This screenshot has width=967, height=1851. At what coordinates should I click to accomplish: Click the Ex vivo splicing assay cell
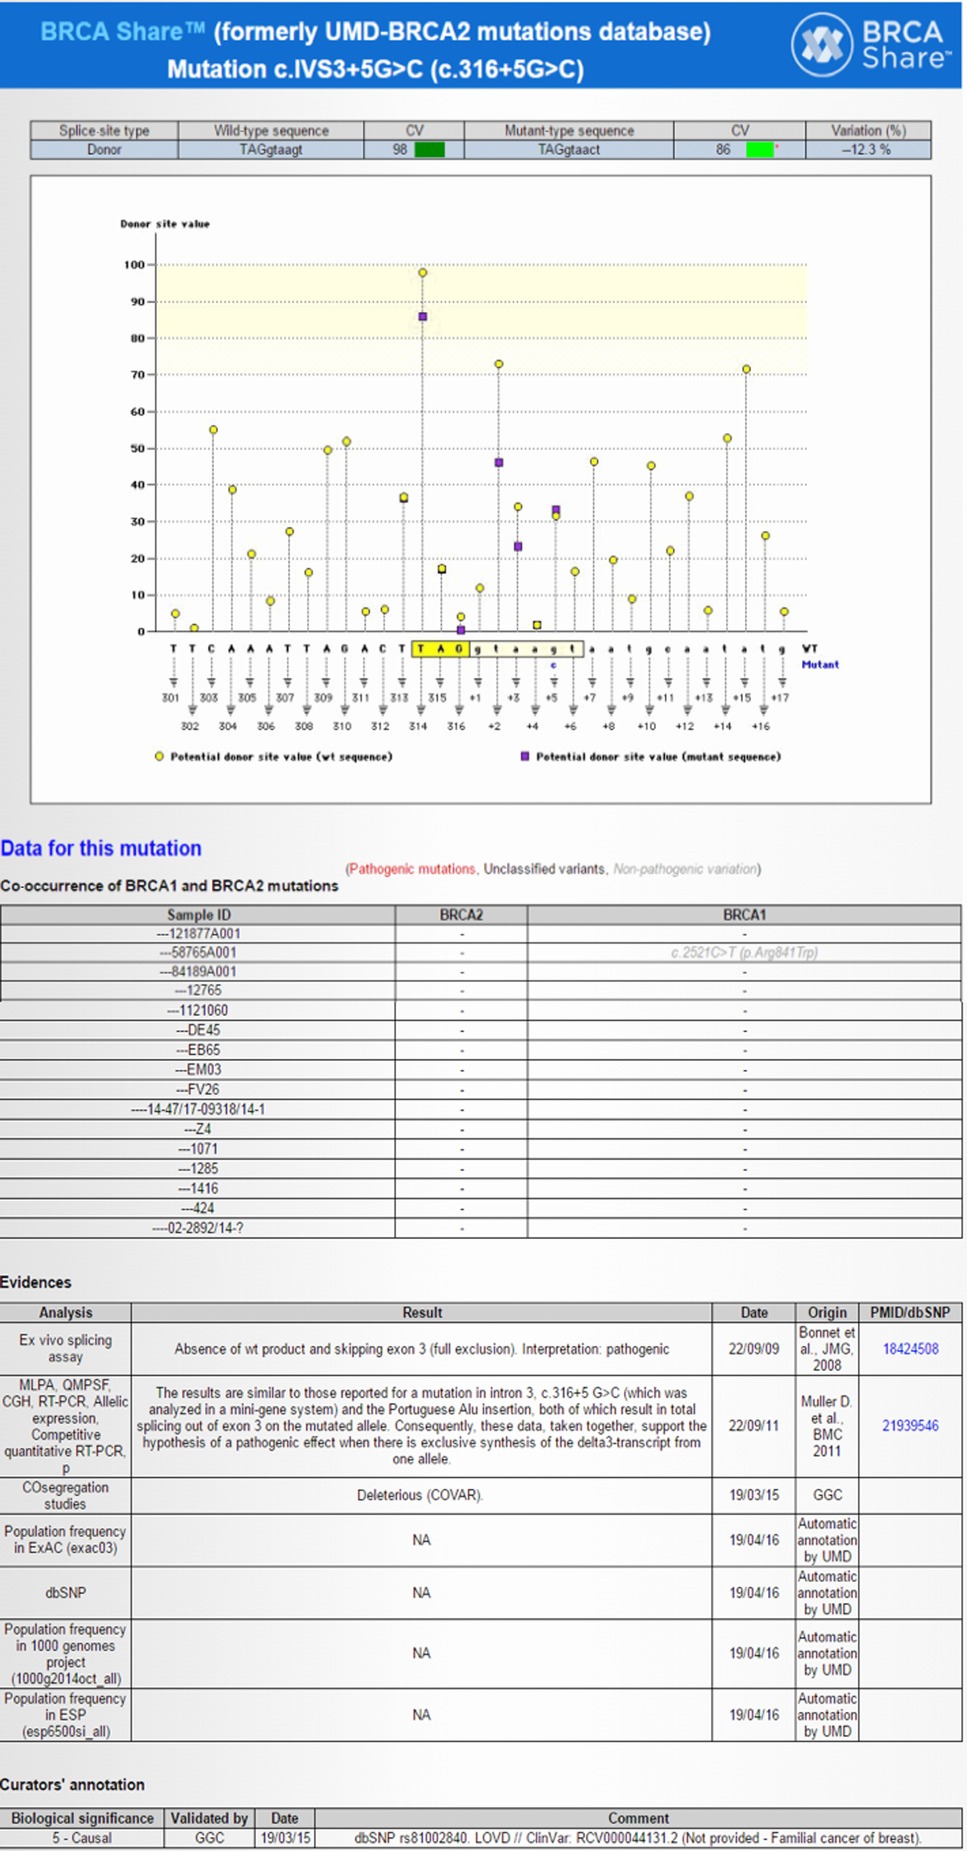coord(66,1349)
